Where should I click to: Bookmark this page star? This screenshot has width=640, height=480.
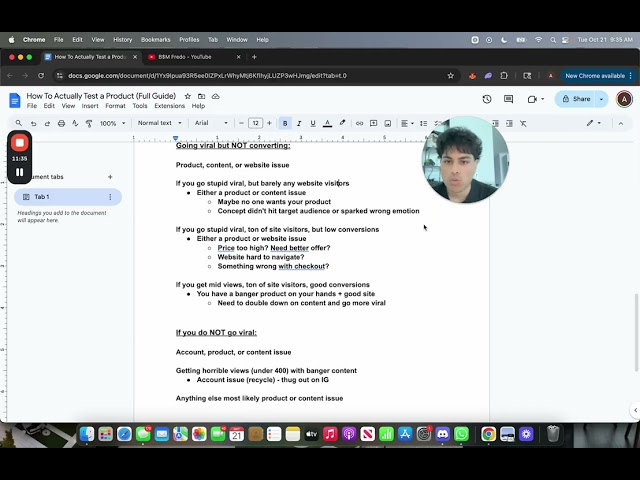(x=451, y=76)
